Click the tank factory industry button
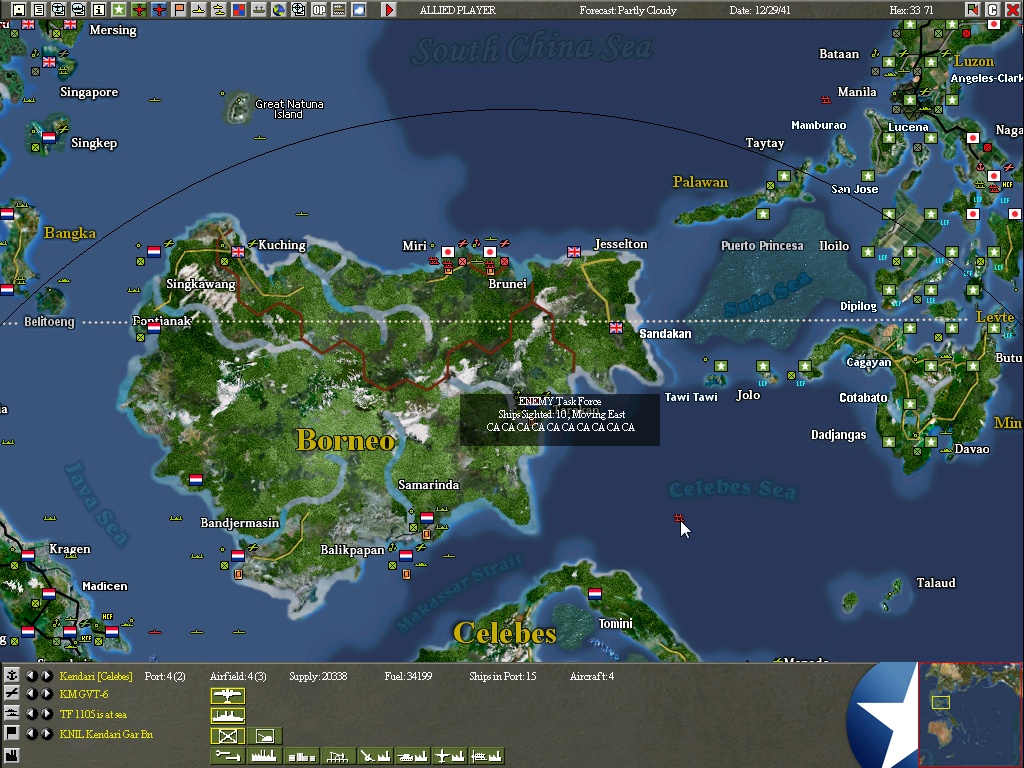Viewport: 1024px width, 768px height. coord(411,756)
